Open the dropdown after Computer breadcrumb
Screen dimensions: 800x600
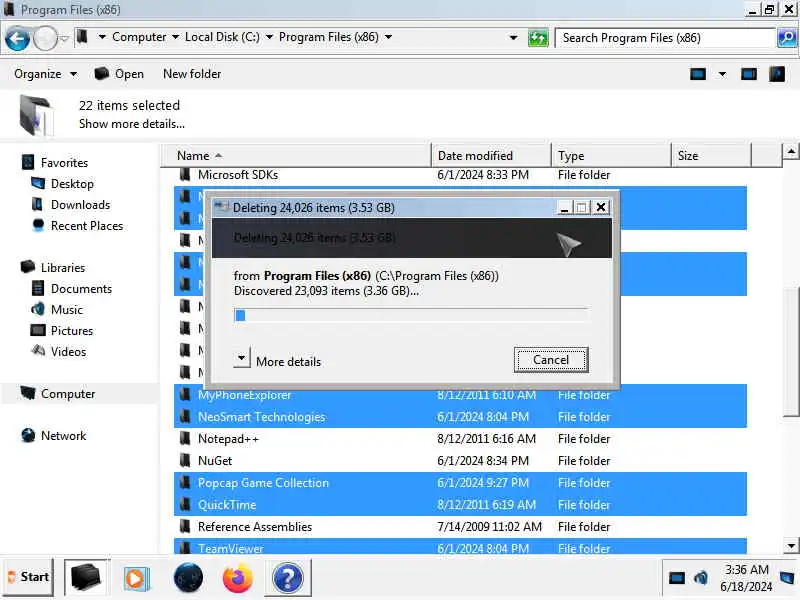(176, 37)
